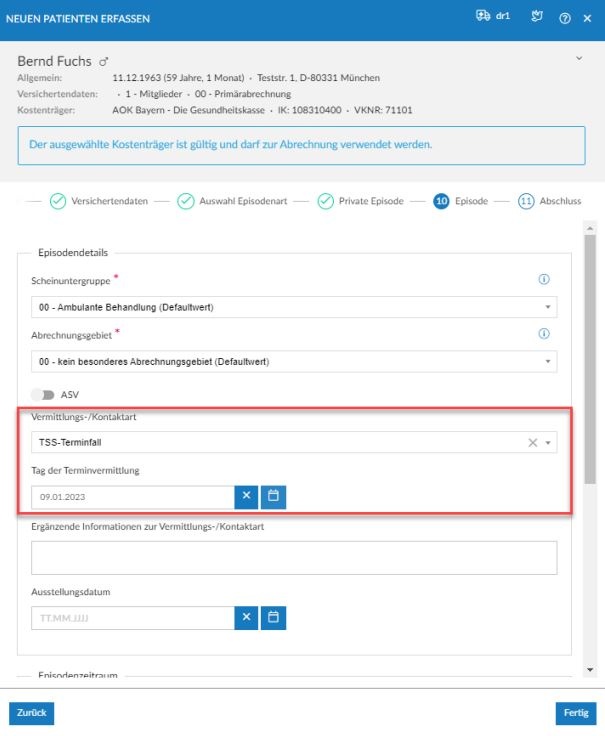Open the Scheinuntergruppe dropdown

[294, 307]
